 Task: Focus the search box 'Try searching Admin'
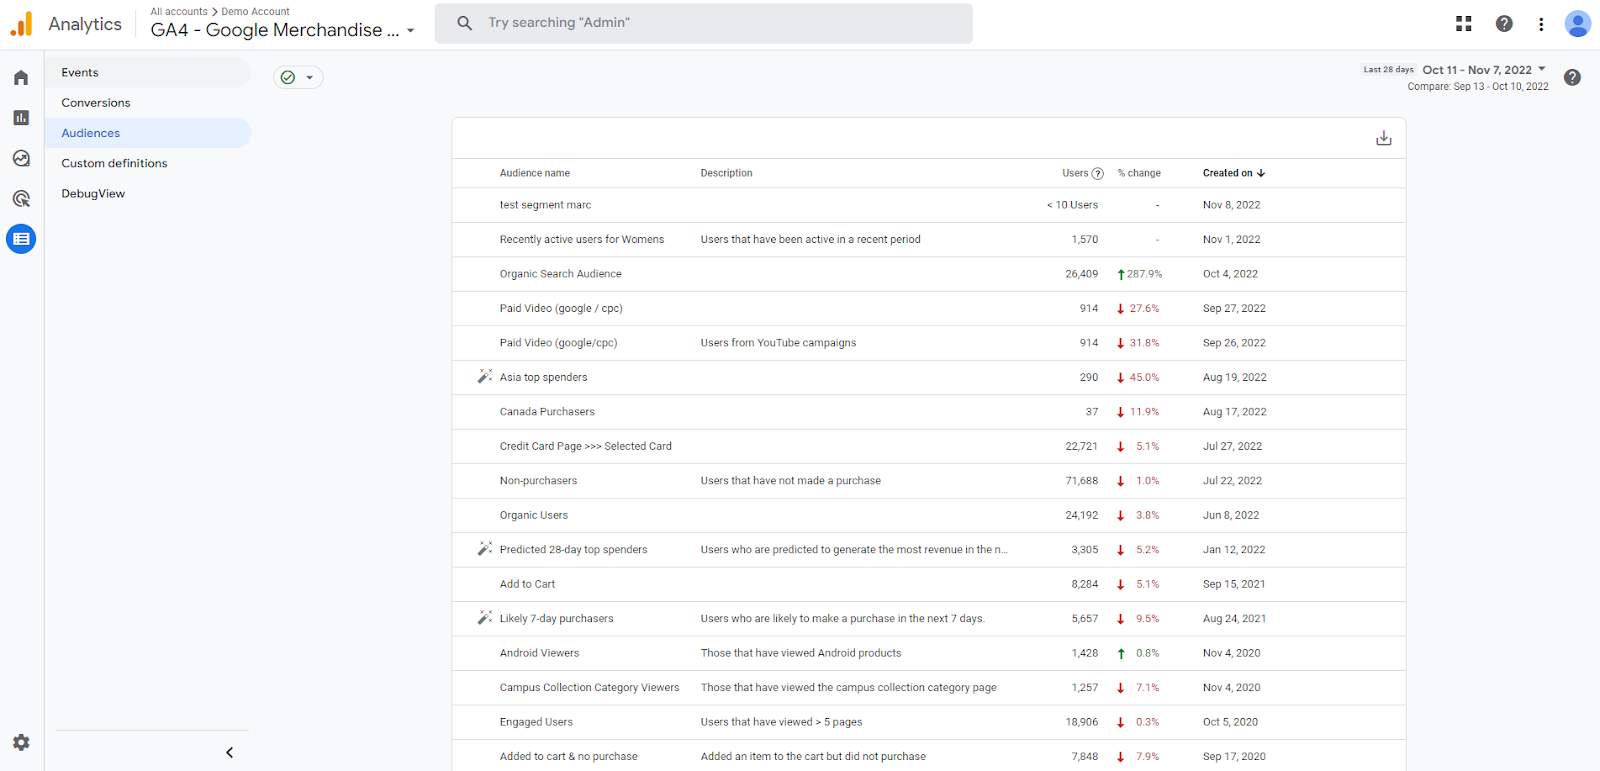pyautogui.click(x=703, y=23)
